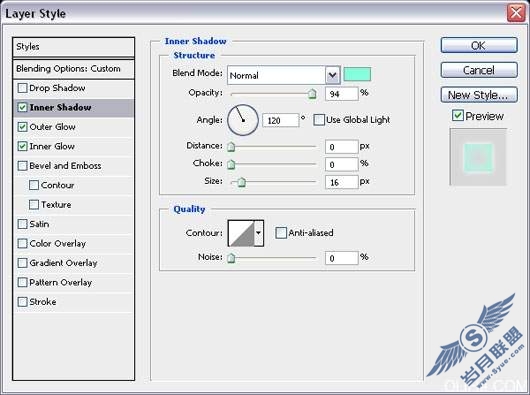Uncheck the Inner Glow checkbox
The width and height of the screenshot is (530, 395).
(22, 146)
